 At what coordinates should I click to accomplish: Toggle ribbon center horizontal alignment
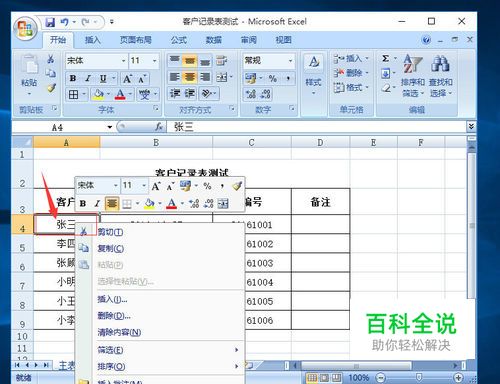(x=190, y=77)
